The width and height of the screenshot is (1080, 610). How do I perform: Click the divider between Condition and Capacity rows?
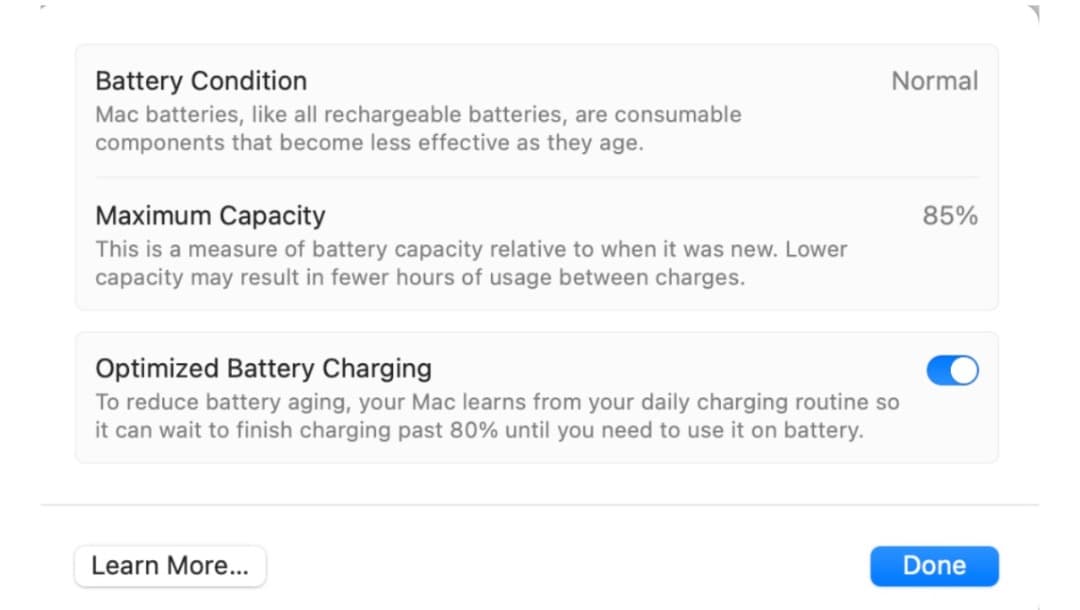(x=537, y=178)
